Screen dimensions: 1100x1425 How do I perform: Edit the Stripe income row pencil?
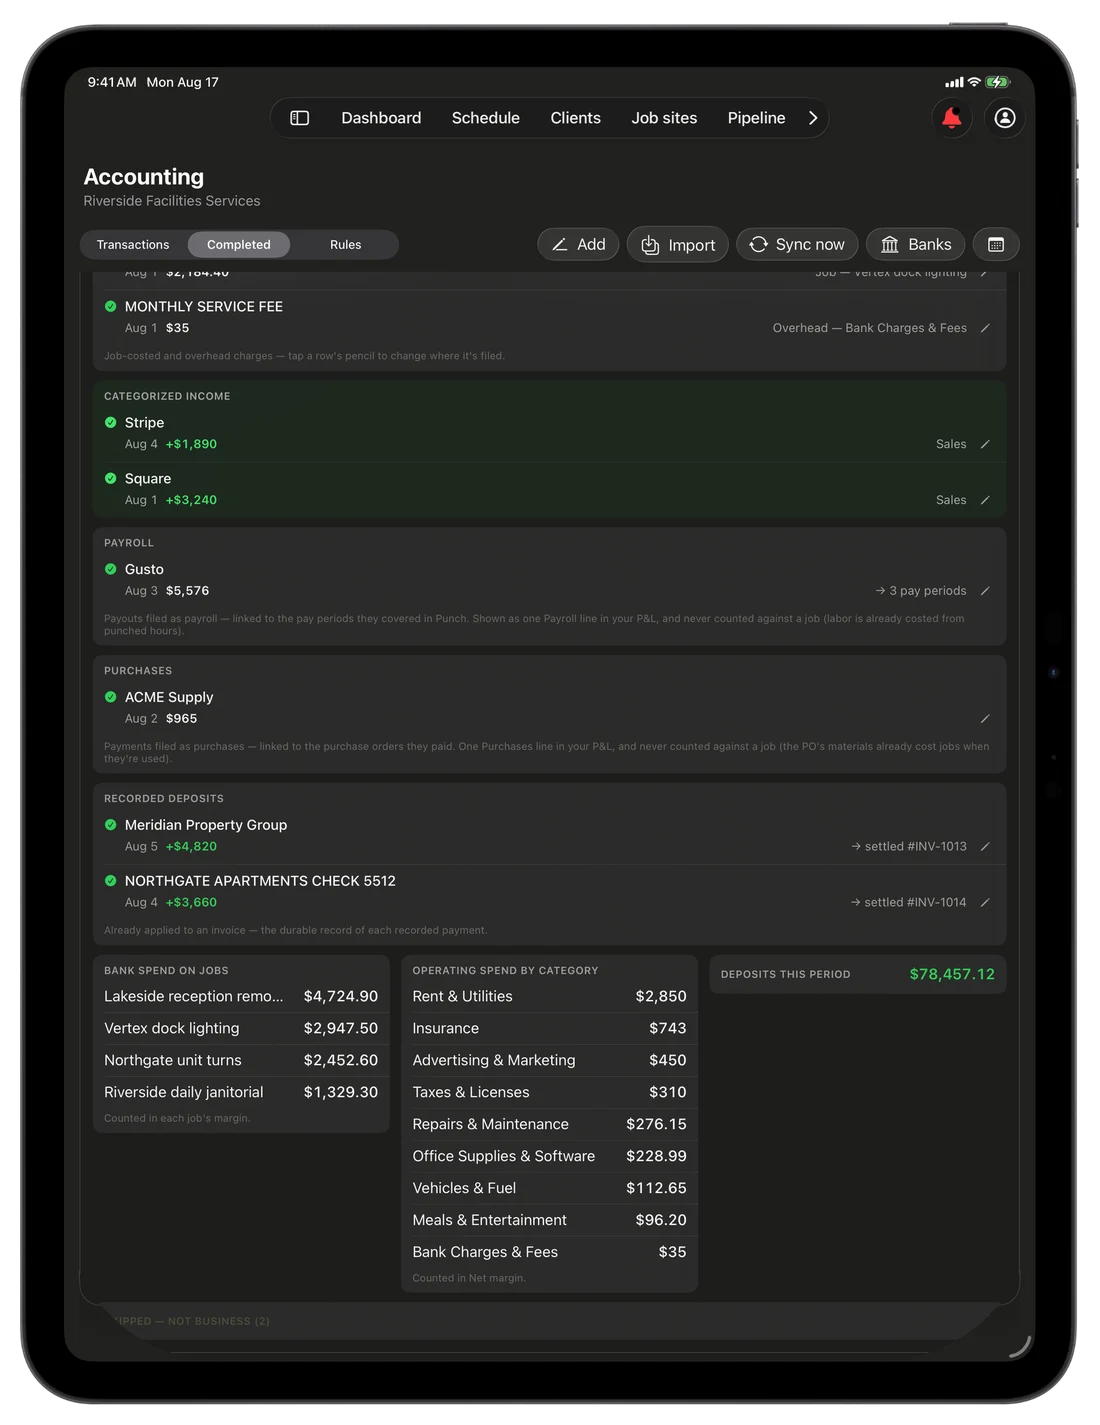coord(985,444)
